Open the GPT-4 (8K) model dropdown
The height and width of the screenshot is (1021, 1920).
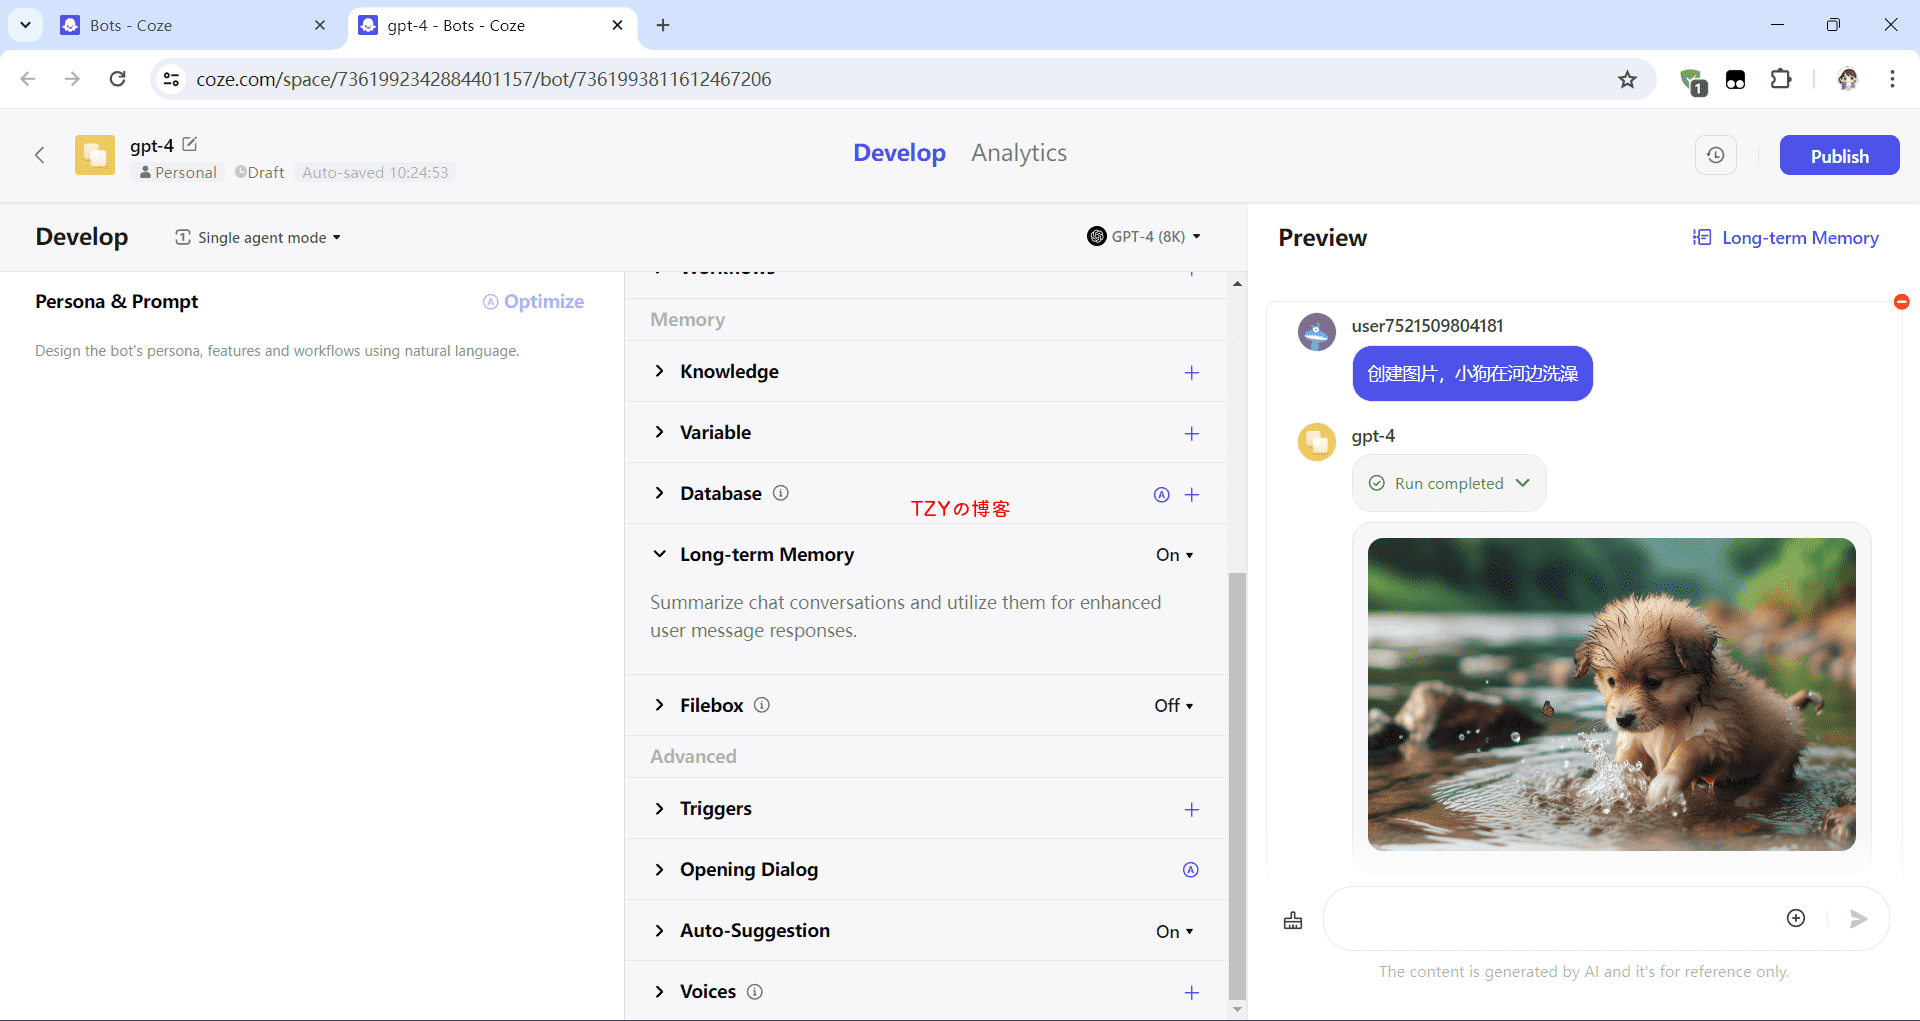pos(1145,237)
